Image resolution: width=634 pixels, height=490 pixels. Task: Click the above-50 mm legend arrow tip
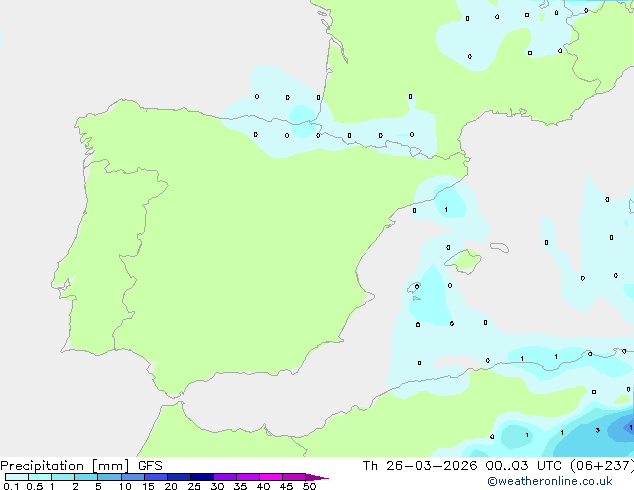(x=317, y=477)
